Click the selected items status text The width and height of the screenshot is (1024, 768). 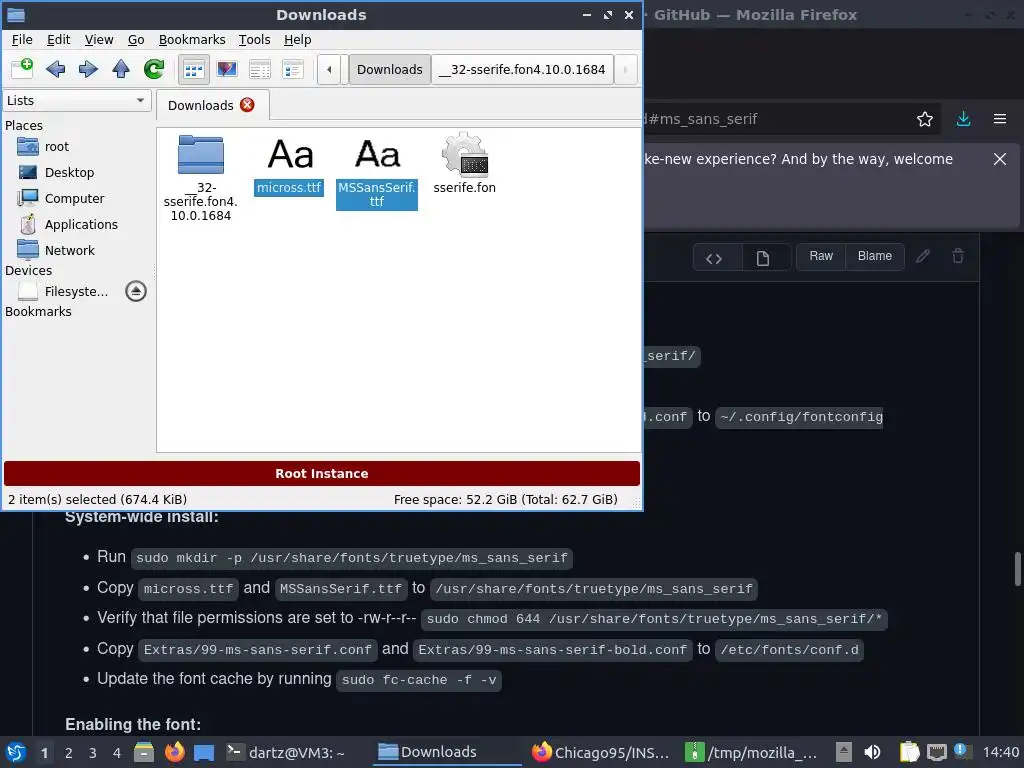point(97,500)
